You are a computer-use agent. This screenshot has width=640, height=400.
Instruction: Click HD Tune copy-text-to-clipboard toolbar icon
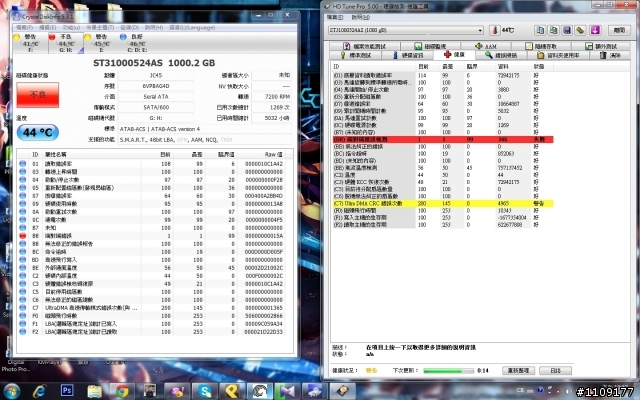point(540,30)
